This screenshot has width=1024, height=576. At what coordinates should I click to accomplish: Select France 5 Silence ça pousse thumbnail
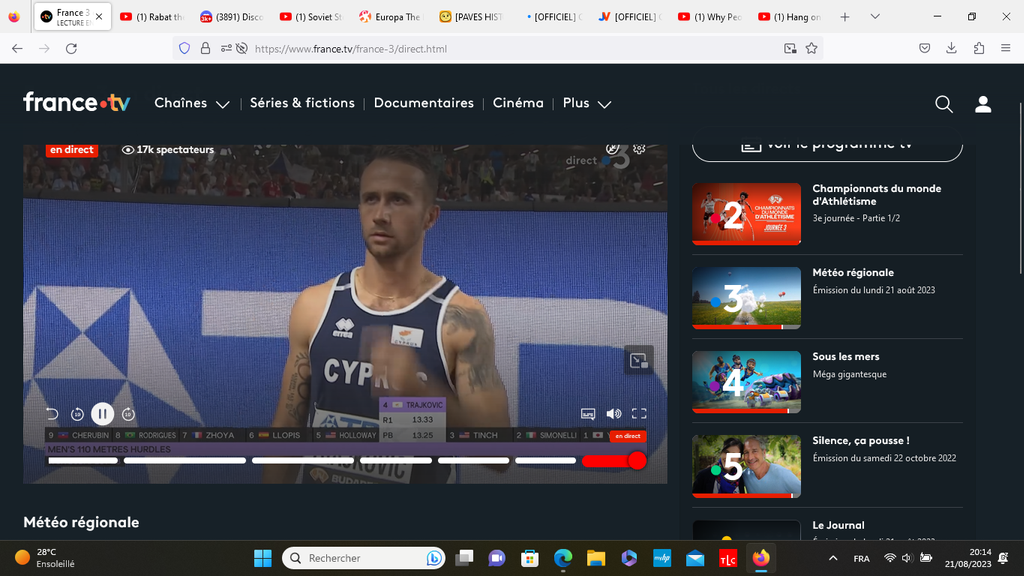click(746, 466)
